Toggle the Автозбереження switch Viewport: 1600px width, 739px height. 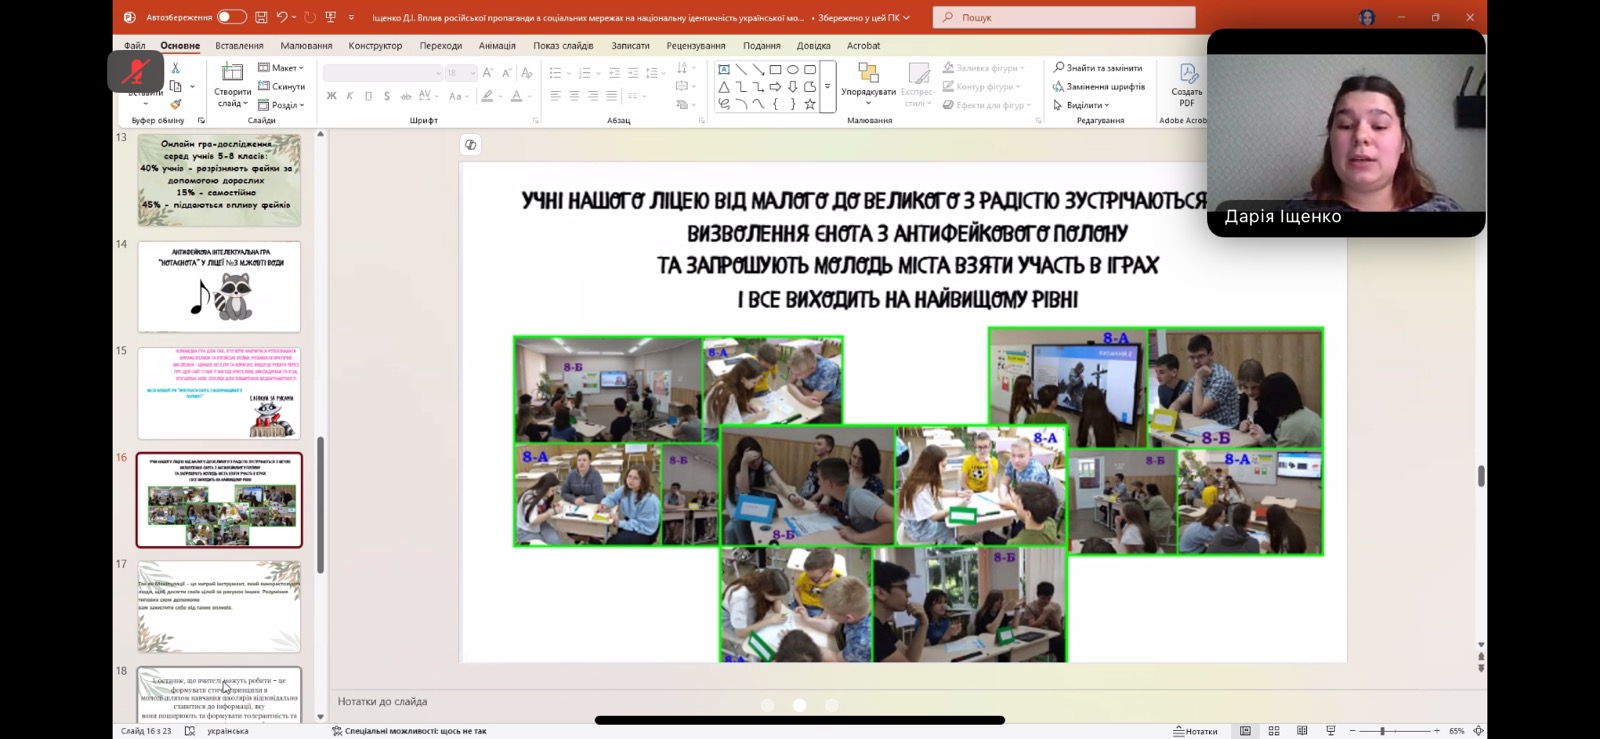coord(231,17)
